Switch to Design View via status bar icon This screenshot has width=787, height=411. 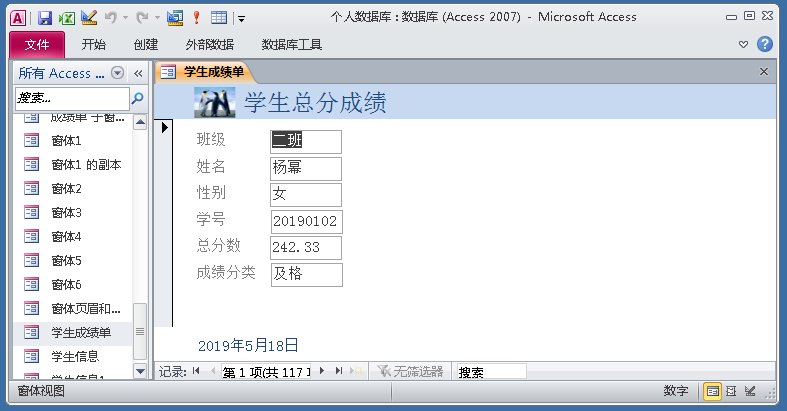coord(750,391)
